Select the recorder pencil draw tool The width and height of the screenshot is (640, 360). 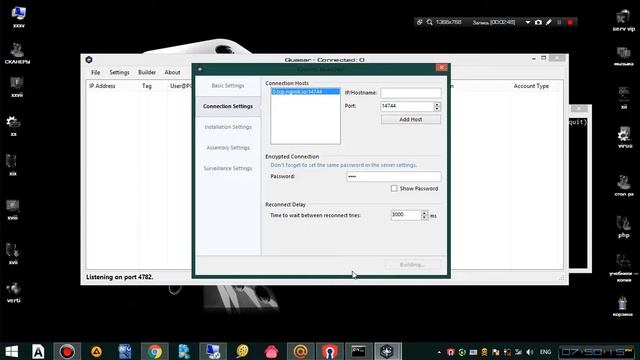549,22
